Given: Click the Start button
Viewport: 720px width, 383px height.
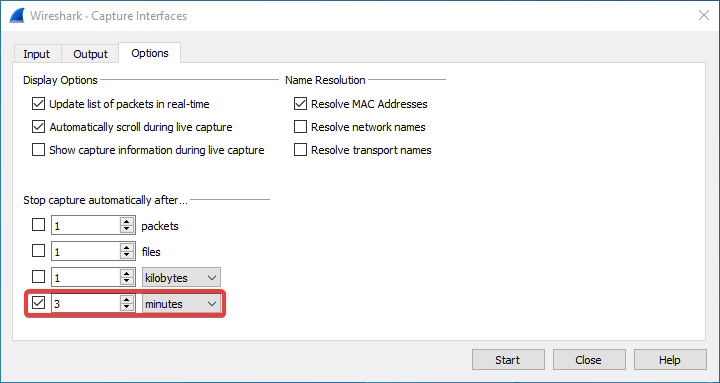Looking at the screenshot, I should 508,360.
